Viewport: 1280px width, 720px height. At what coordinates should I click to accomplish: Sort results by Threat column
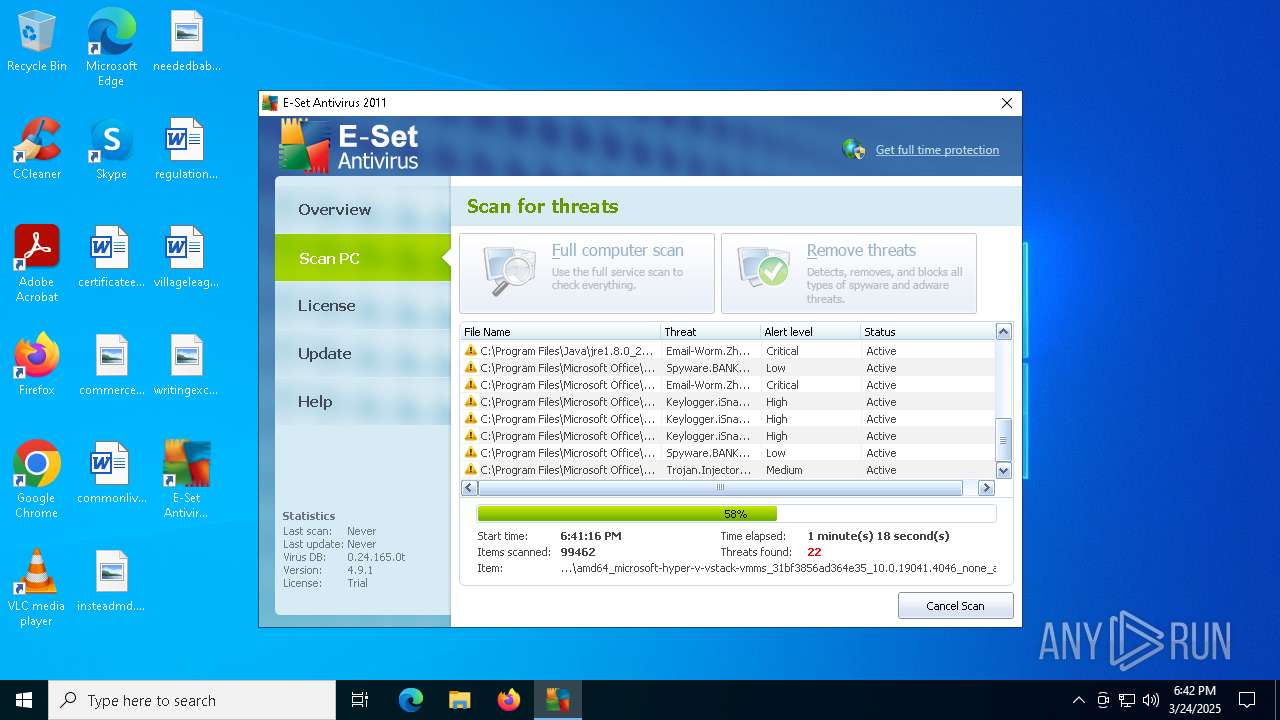[x=710, y=332]
